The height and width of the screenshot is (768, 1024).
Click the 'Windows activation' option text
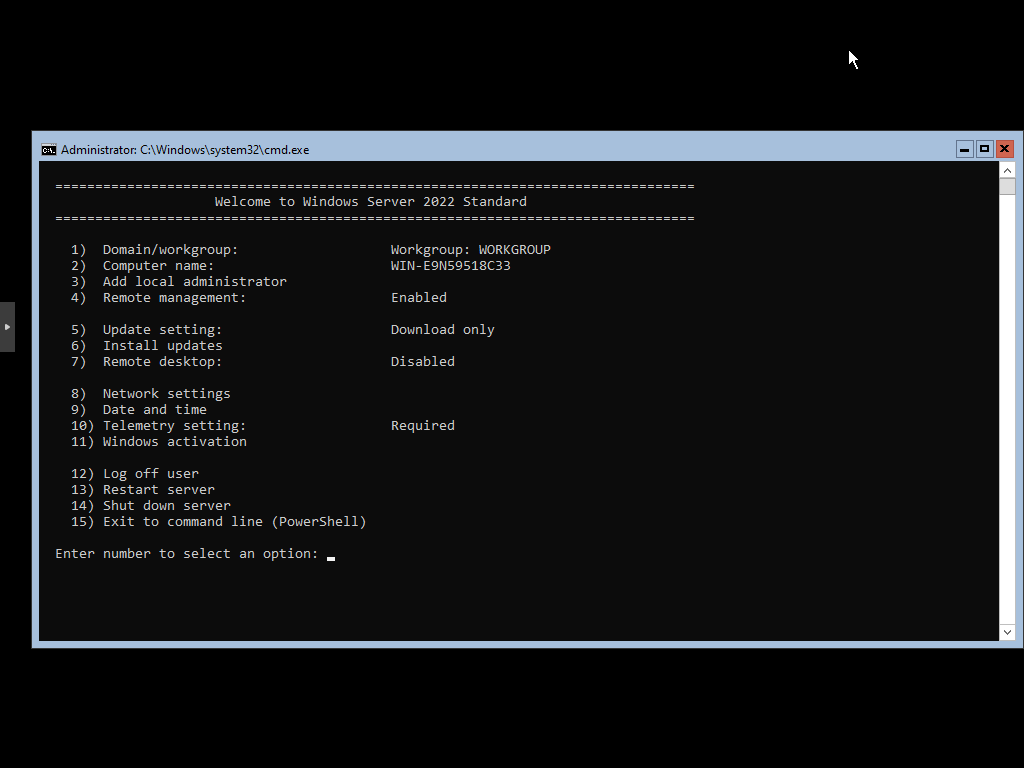tap(174, 442)
